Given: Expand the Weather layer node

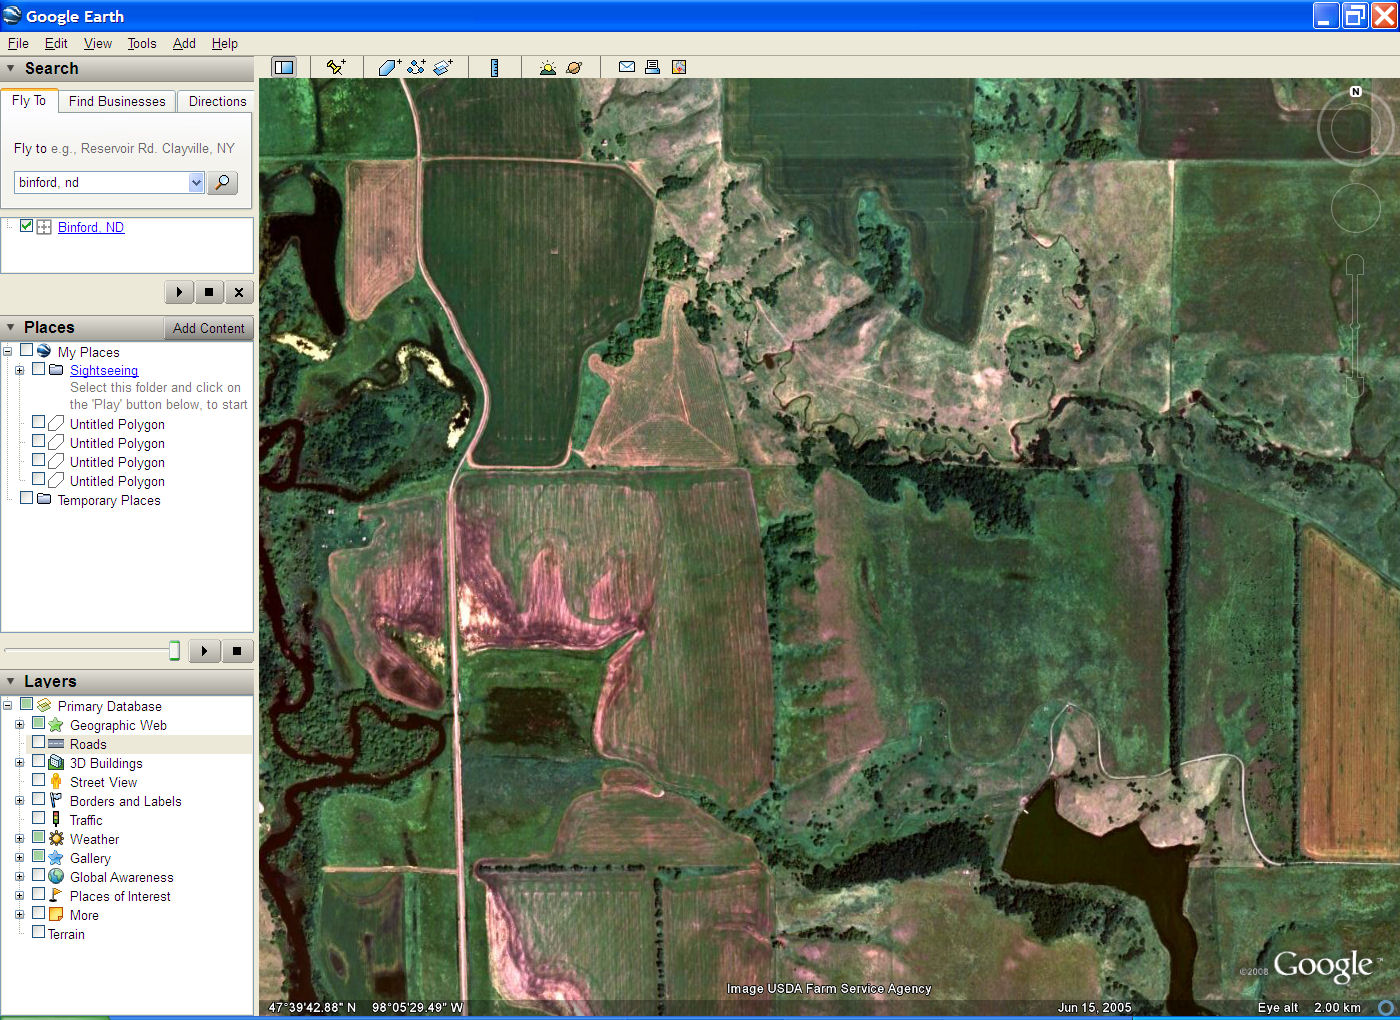Looking at the screenshot, I should [x=19, y=838].
